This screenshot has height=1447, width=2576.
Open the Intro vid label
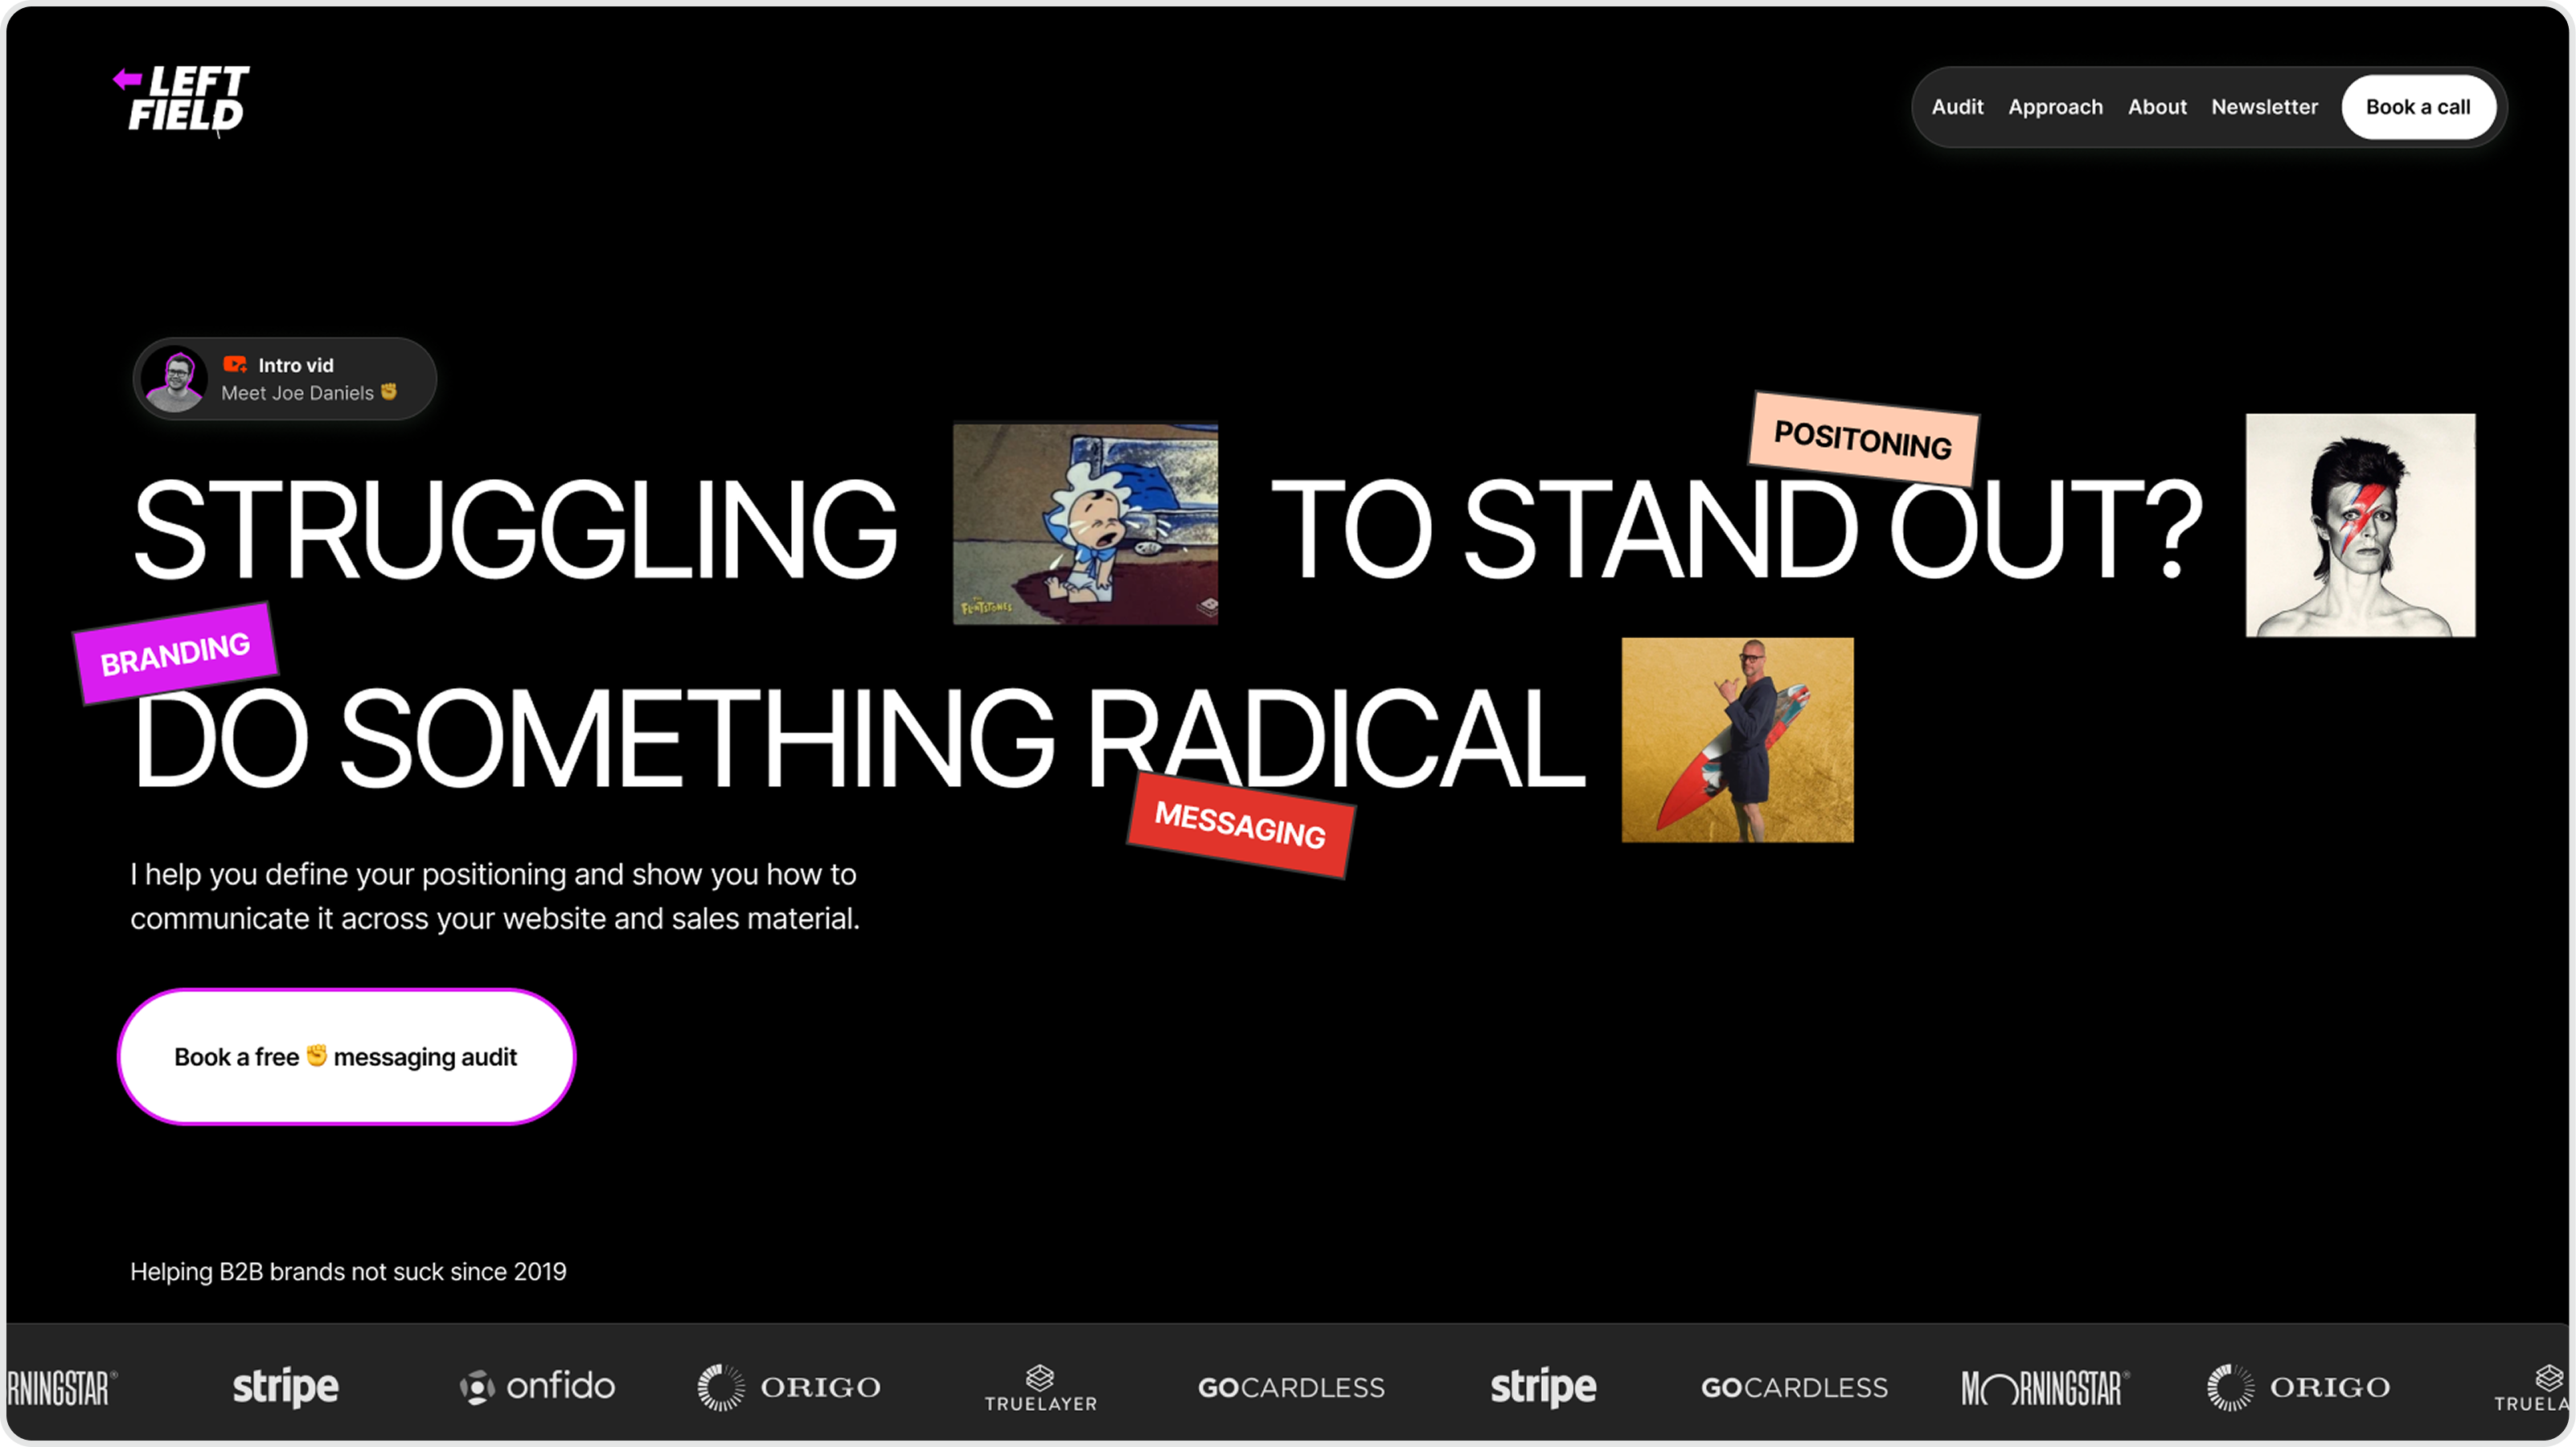point(296,365)
